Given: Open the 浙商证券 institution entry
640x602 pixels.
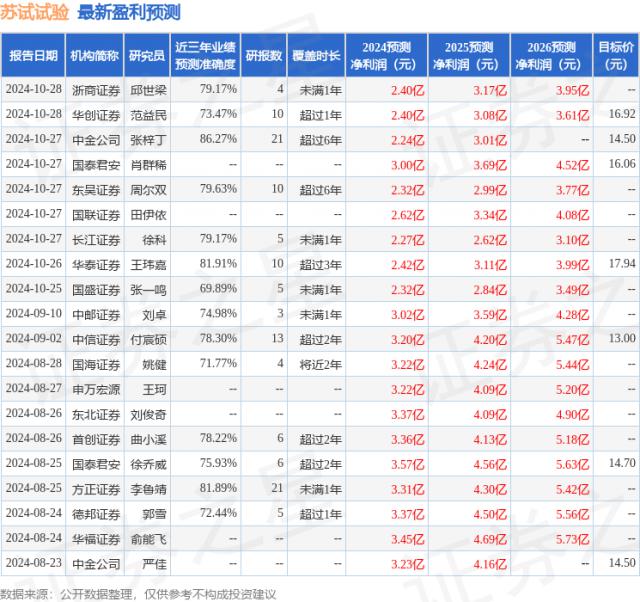Looking at the screenshot, I should pyautogui.click(x=96, y=89).
